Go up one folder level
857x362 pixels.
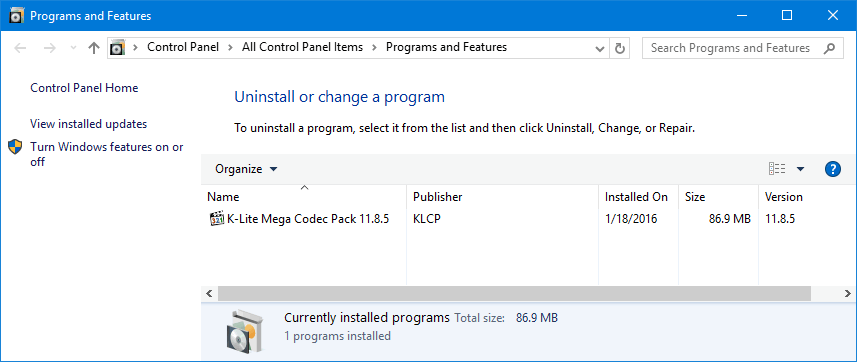93,48
